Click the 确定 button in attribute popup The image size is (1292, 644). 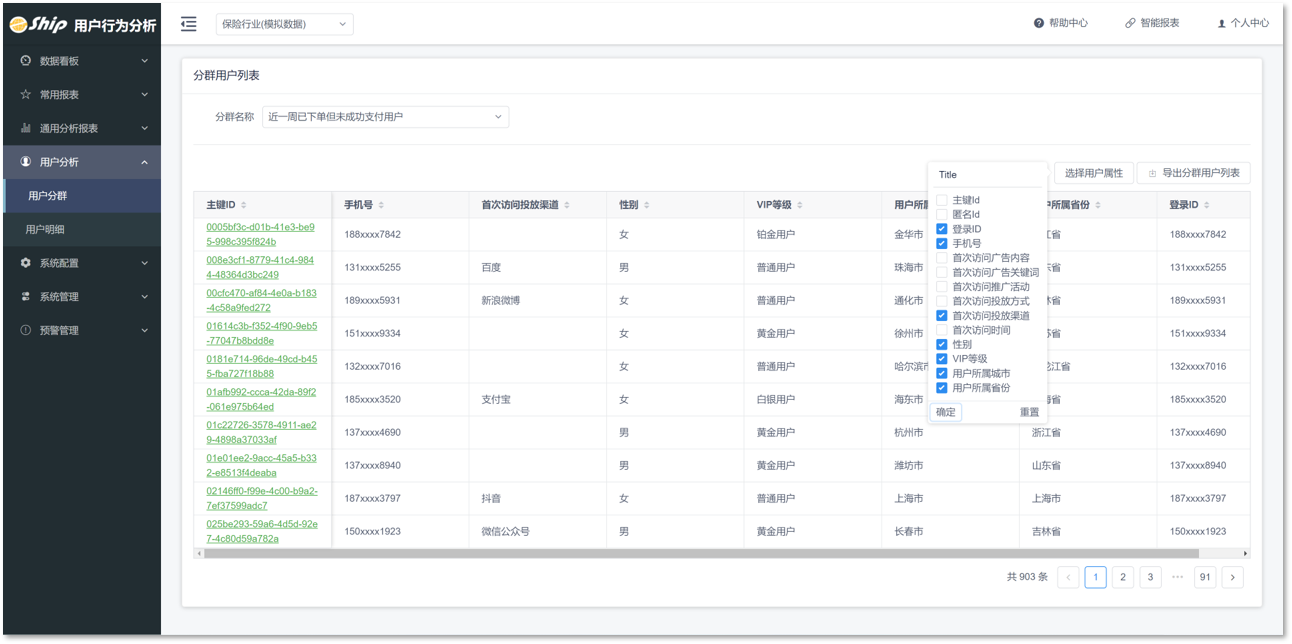944,411
